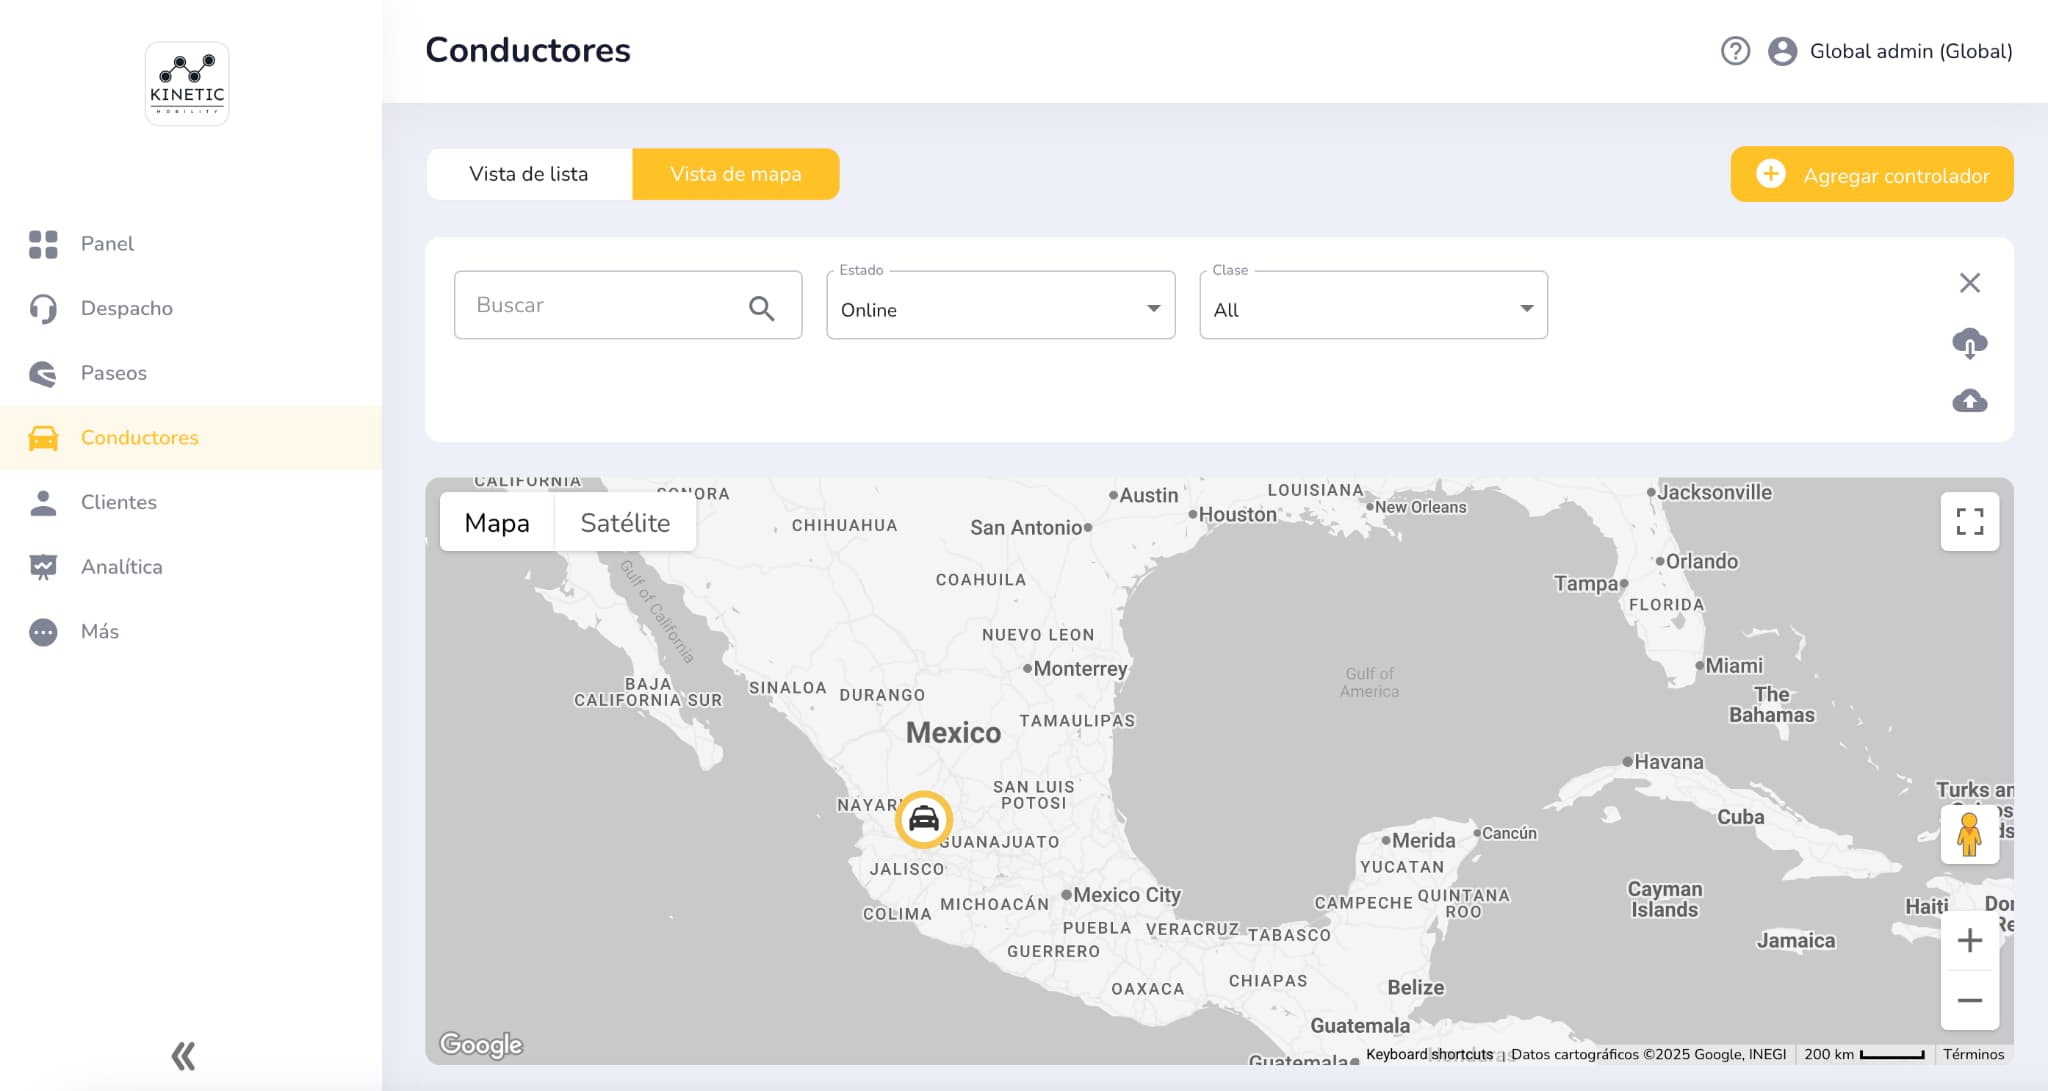The height and width of the screenshot is (1091, 2048).
Task: Expand the Clase dropdown
Action: coord(1372,309)
